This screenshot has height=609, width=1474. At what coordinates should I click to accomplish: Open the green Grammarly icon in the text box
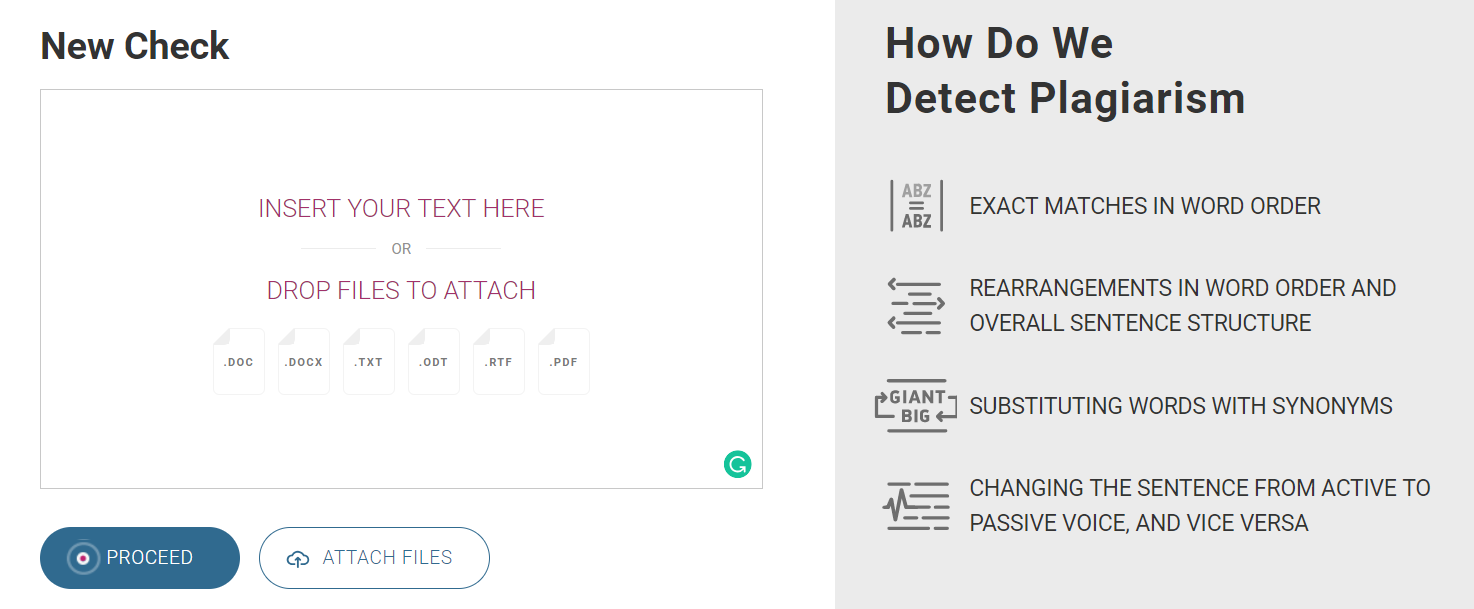(x=738, y=464)
